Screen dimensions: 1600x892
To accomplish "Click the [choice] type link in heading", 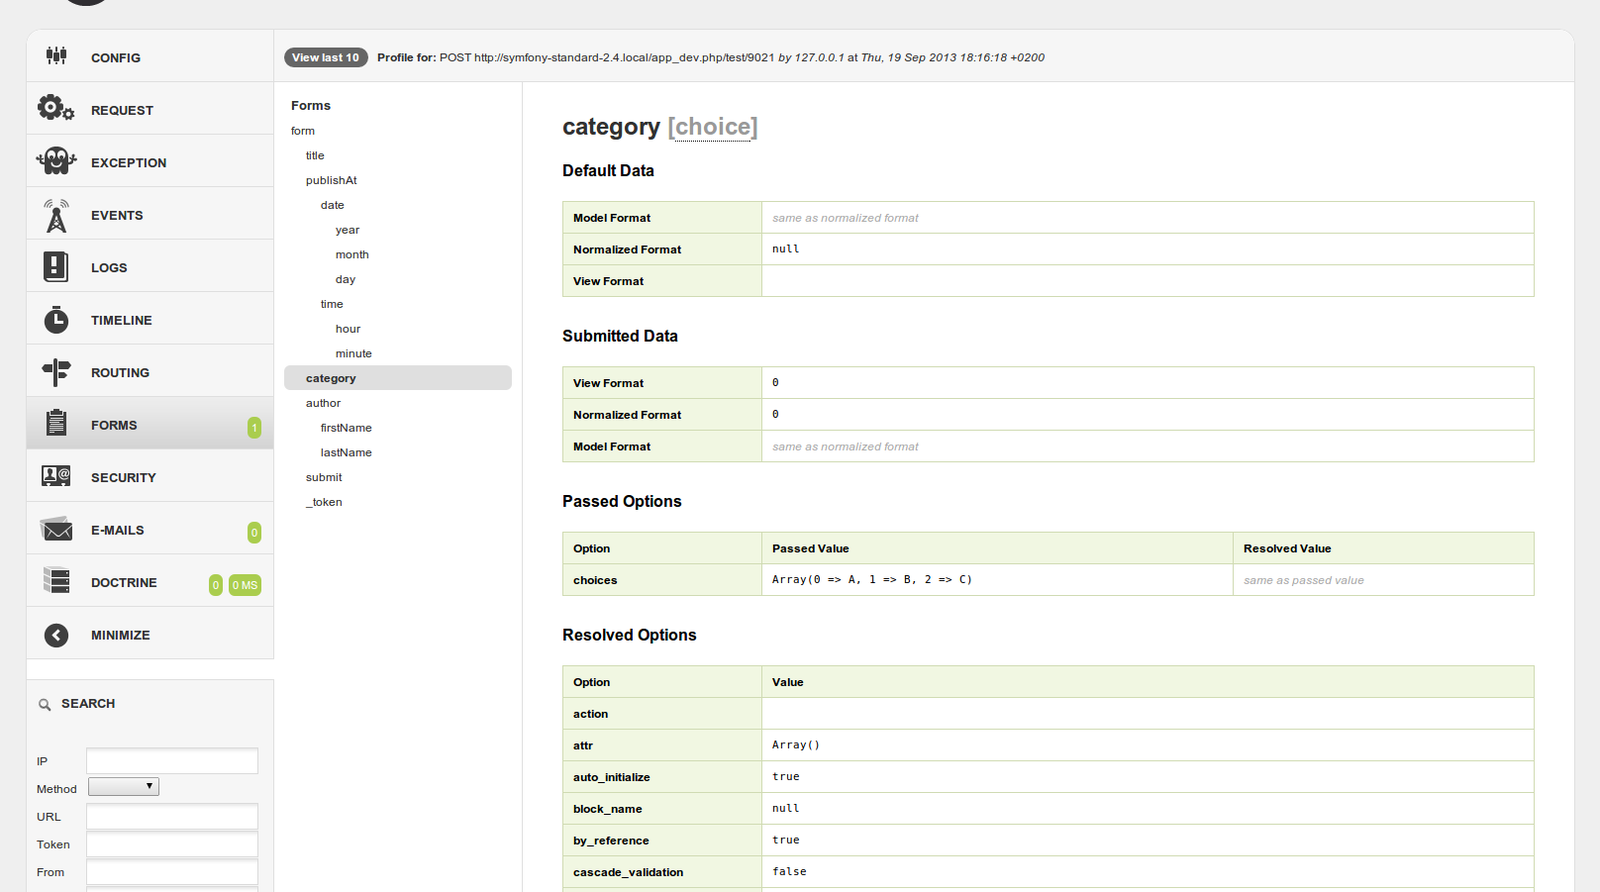I will click(x=712, y=127).
